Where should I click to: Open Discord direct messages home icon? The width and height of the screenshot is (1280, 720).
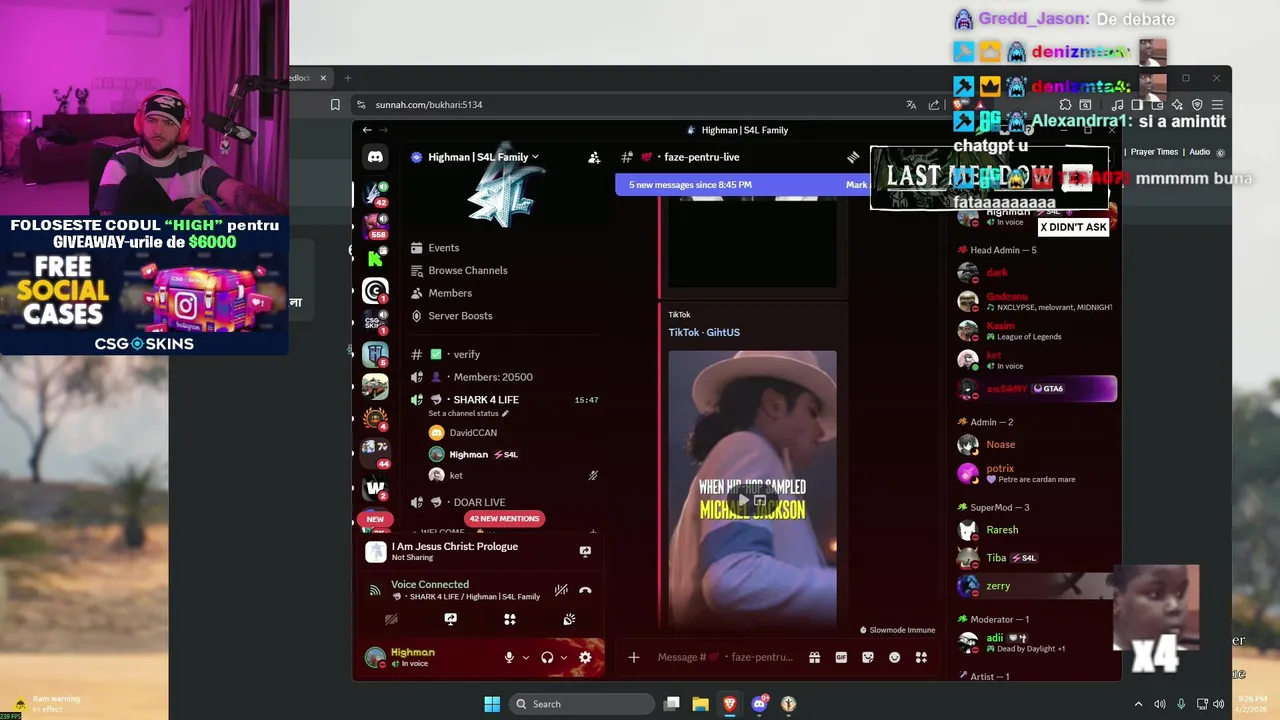pos(375,157)
